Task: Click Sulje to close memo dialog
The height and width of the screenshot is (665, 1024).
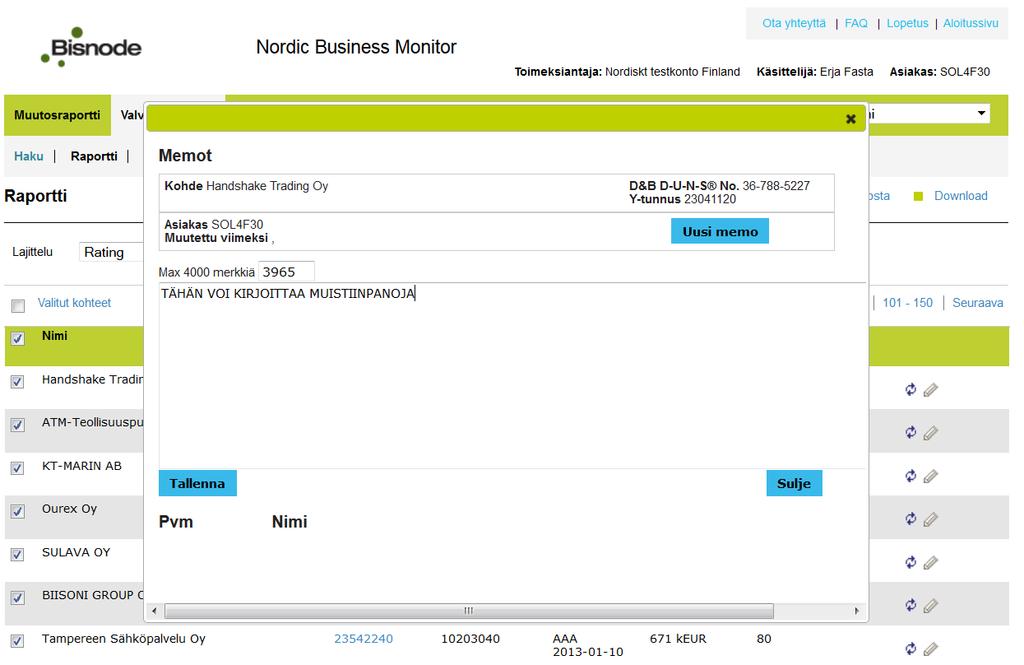Action: point(793,483)
